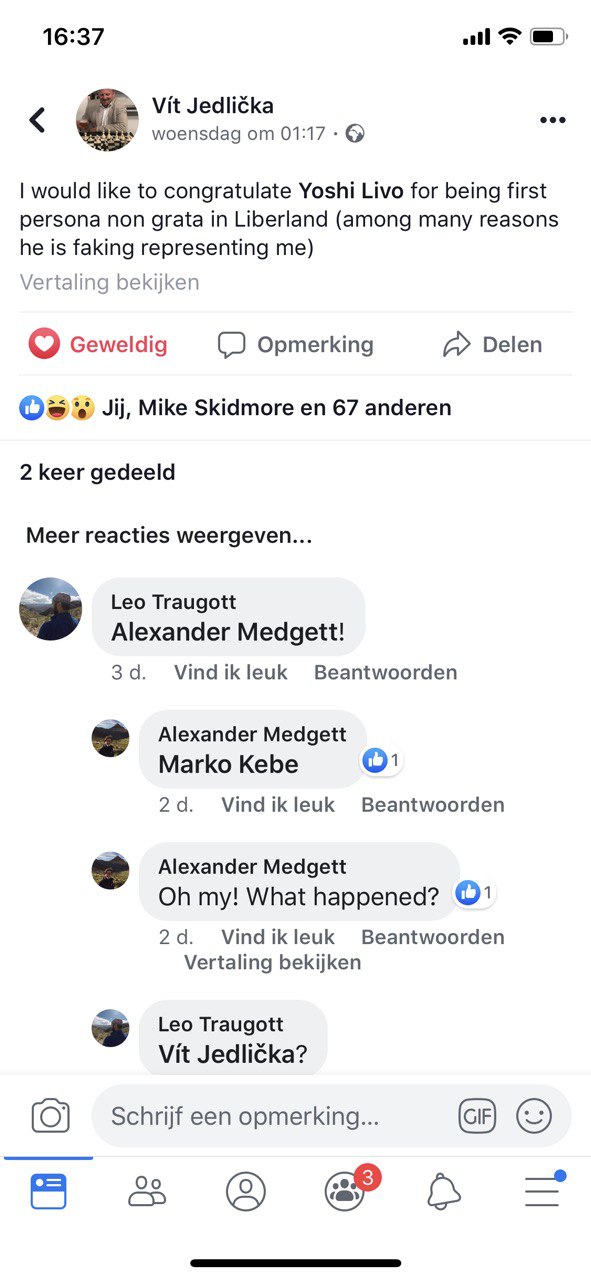Show translation under post text
This screenshot has height=1280, width=591.
click(110, 282)
